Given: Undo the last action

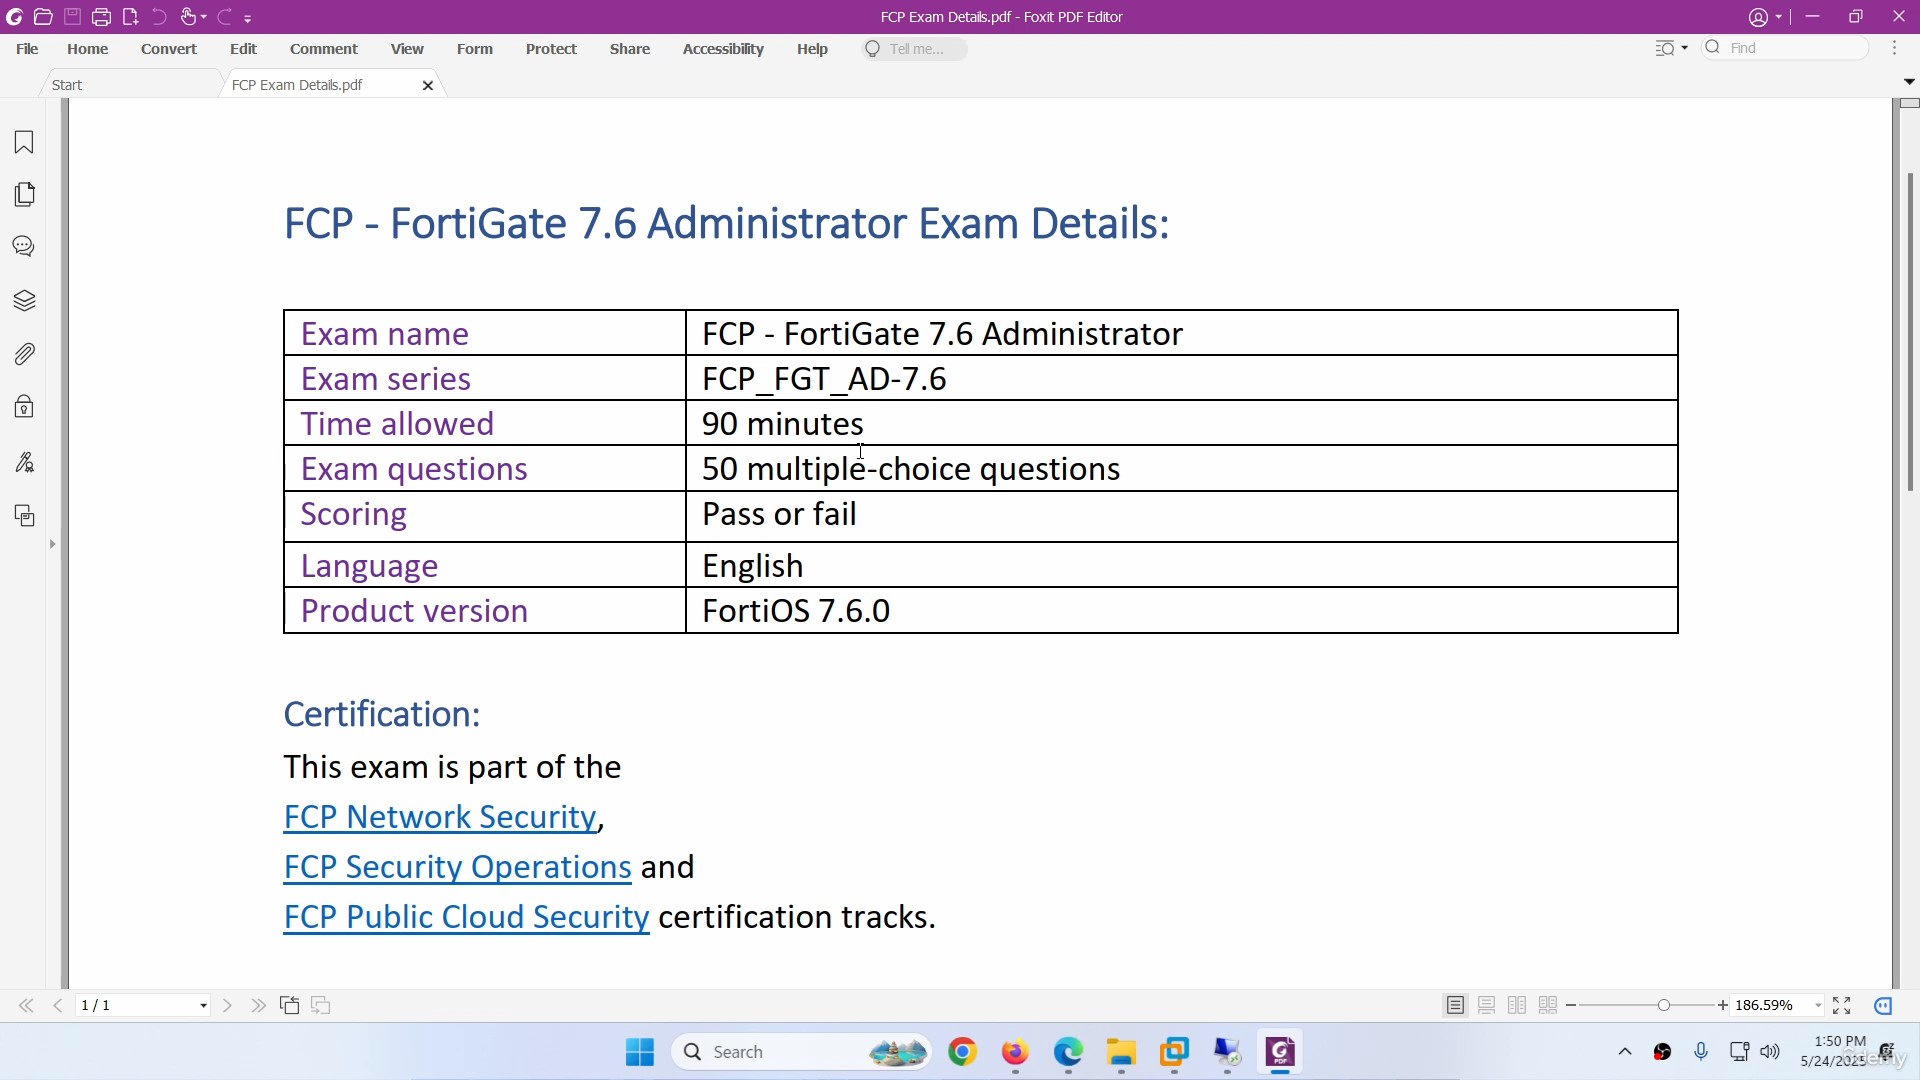Looking at the screenshot, I should pos(159,17).
